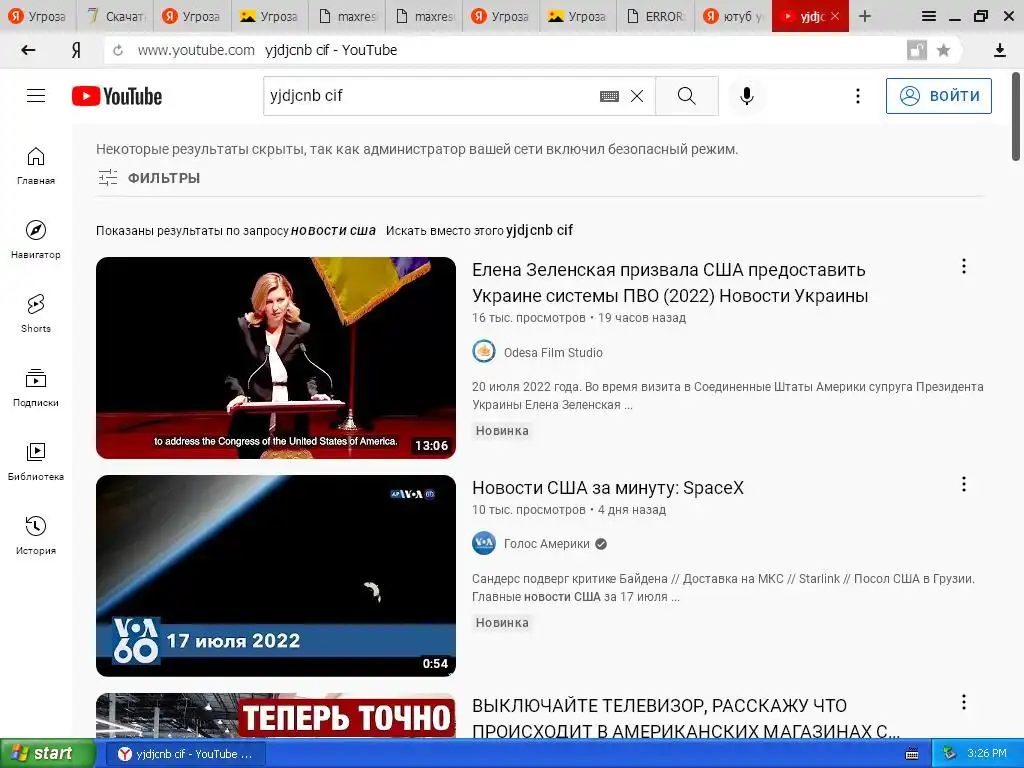This screenshot has height=768, width=1024.
Task: Open the on-screen keyboard in search box
Action: tap(609, 96)
